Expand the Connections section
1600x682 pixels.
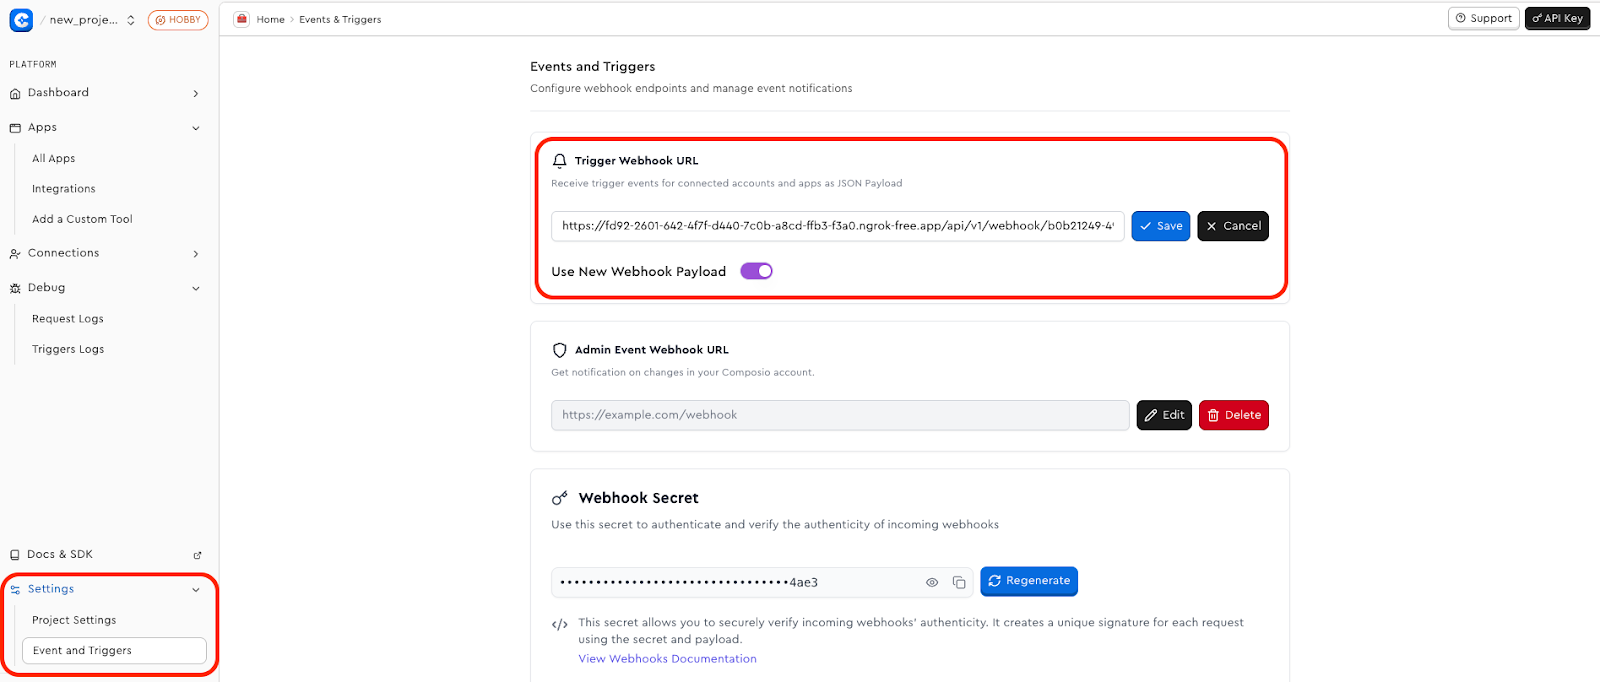196,253
